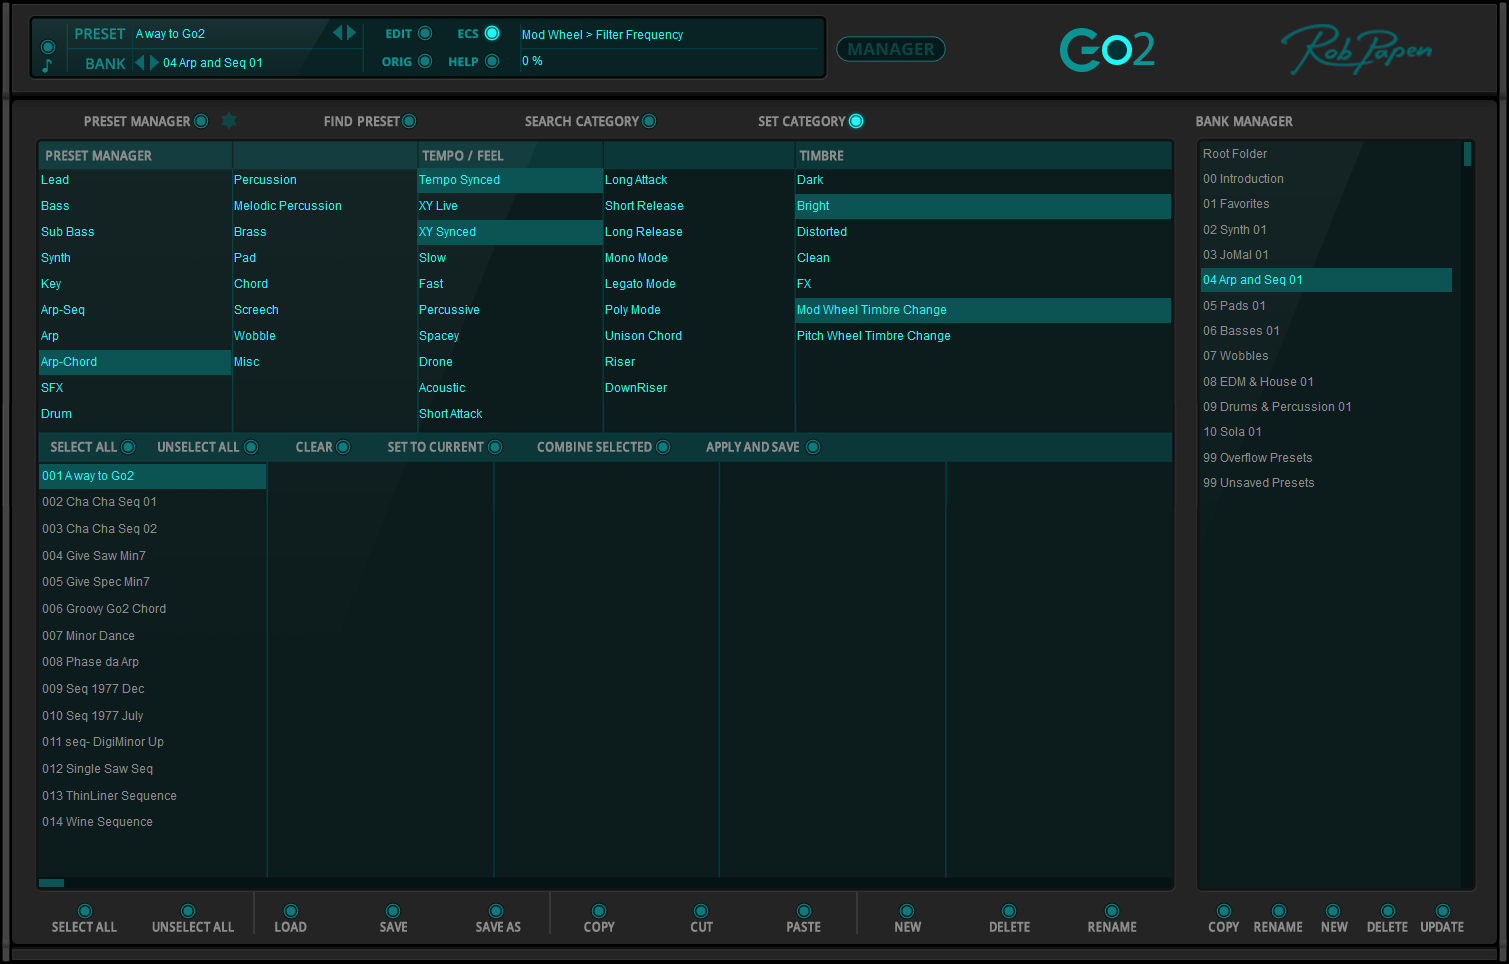Click the COPY preset icon in bottom toolbar
This screenshot has height=964, width=1509.
(x=598, y=911)
